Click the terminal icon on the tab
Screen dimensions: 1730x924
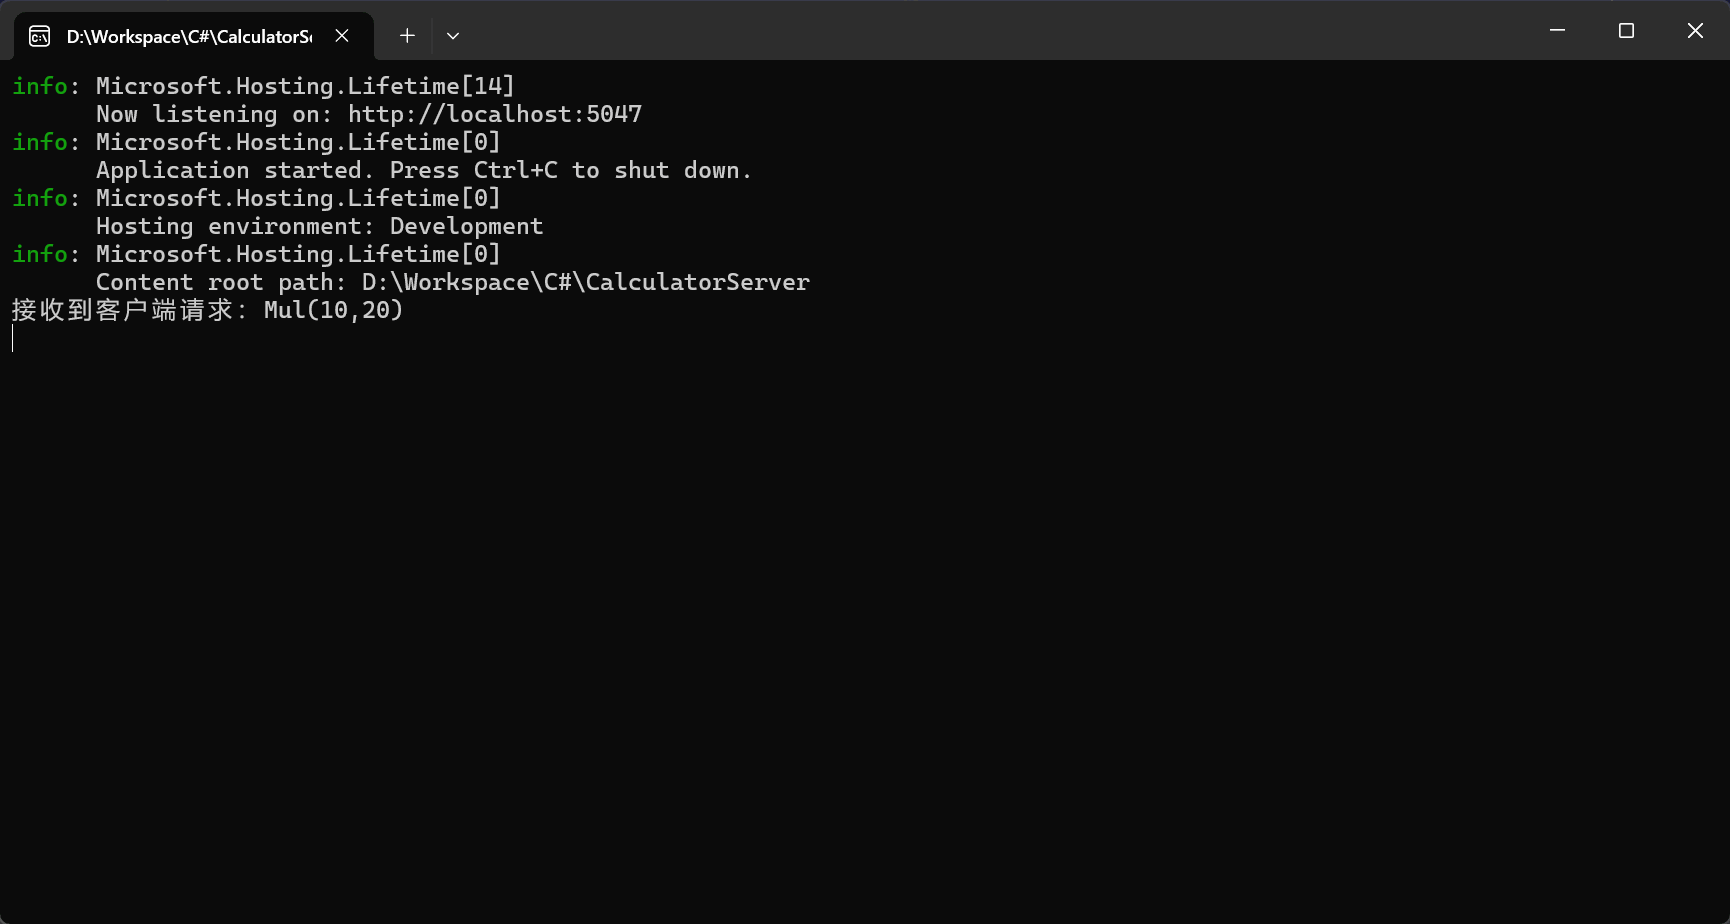coord(39,37)
